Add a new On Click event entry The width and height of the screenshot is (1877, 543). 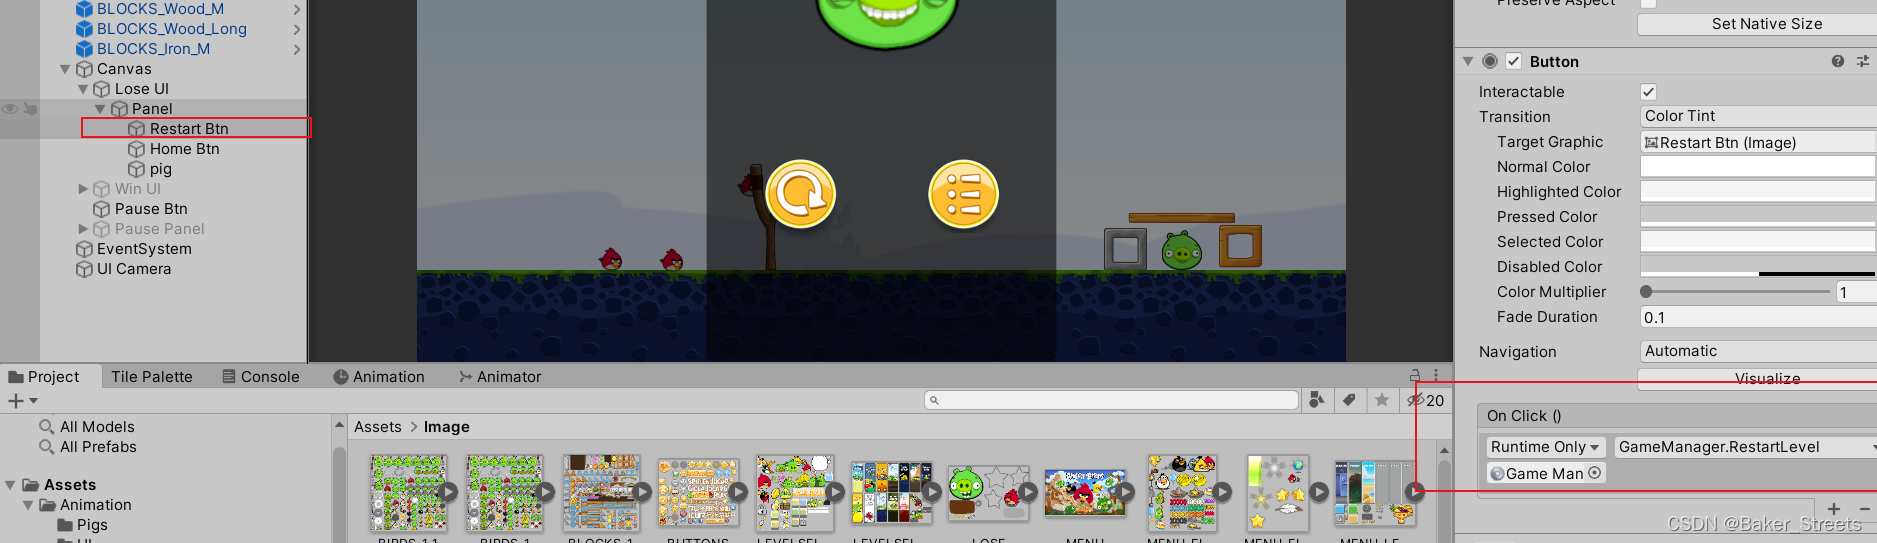pyautogui.click(x=1834, y=509)
